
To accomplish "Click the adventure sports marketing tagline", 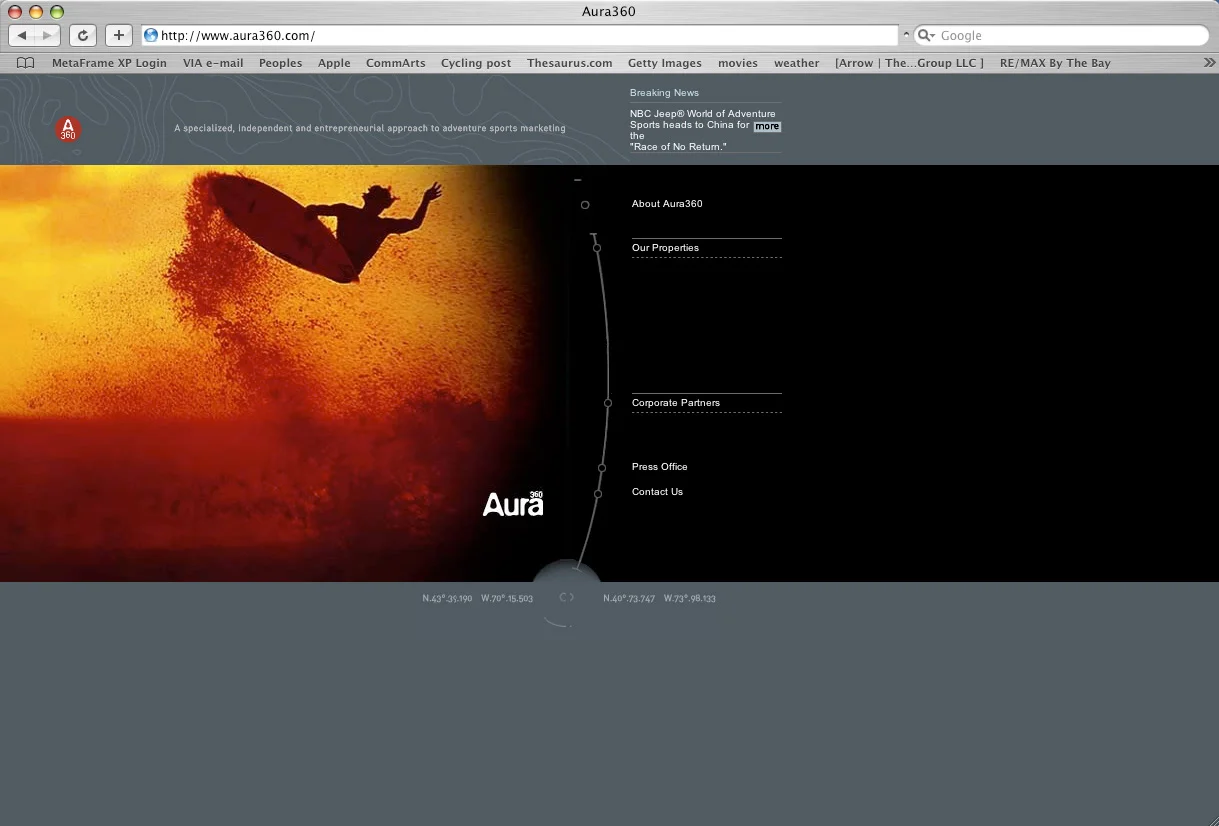I will coord(370,129).
